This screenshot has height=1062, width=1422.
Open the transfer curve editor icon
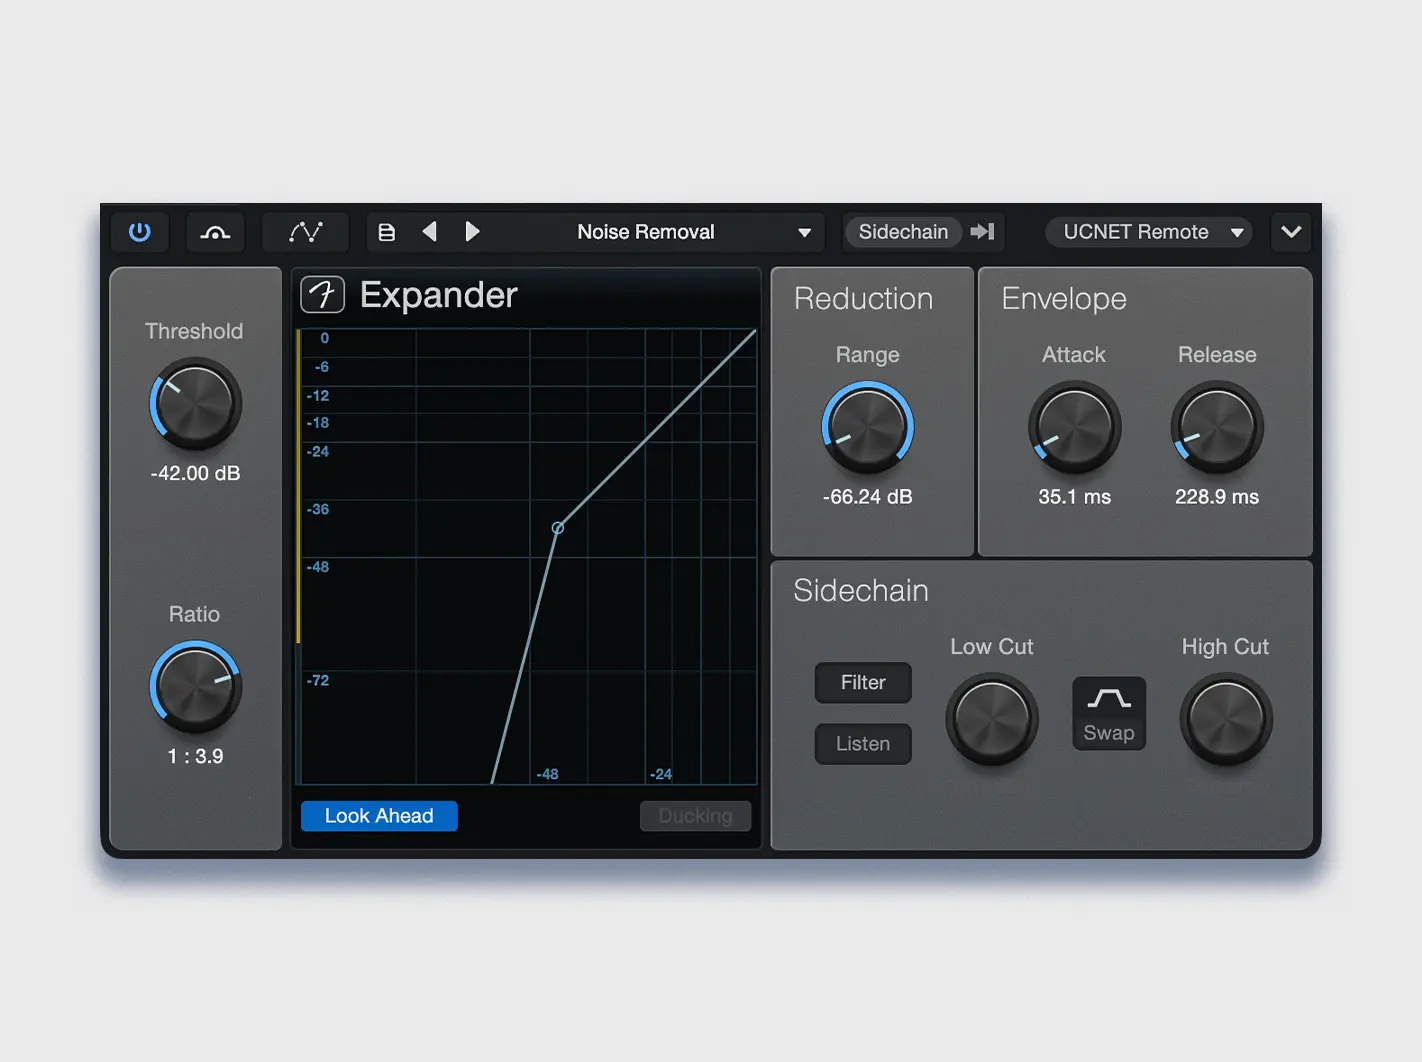coord(305,231)
